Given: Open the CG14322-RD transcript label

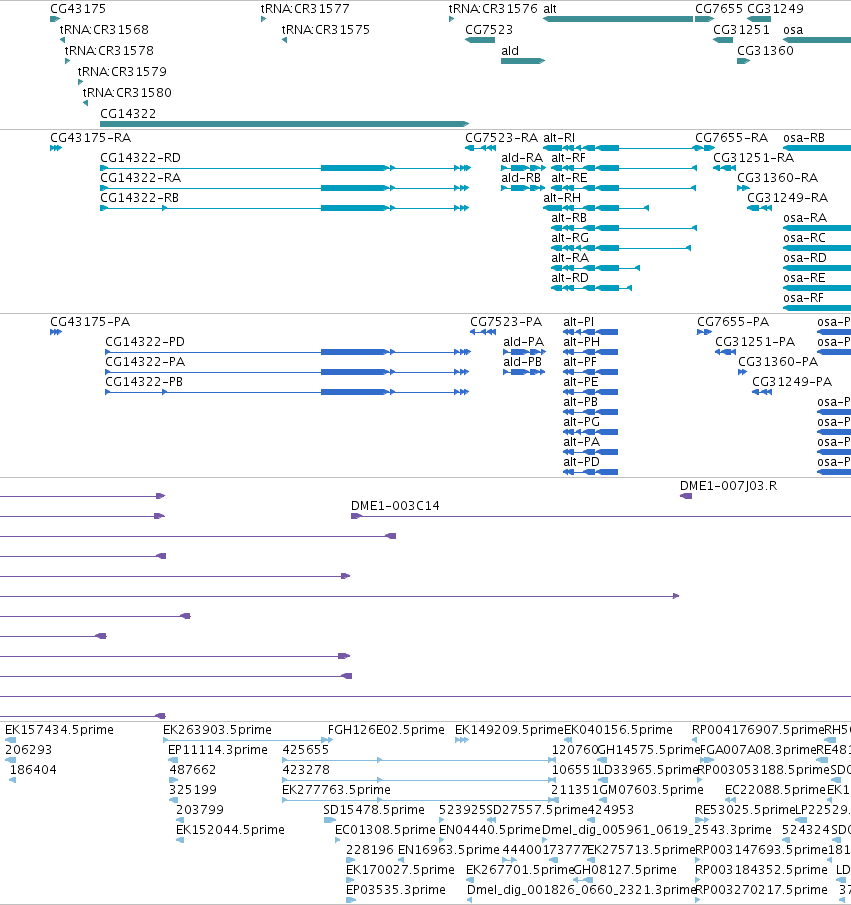Looking at the screenshot, I should point(140,158).
